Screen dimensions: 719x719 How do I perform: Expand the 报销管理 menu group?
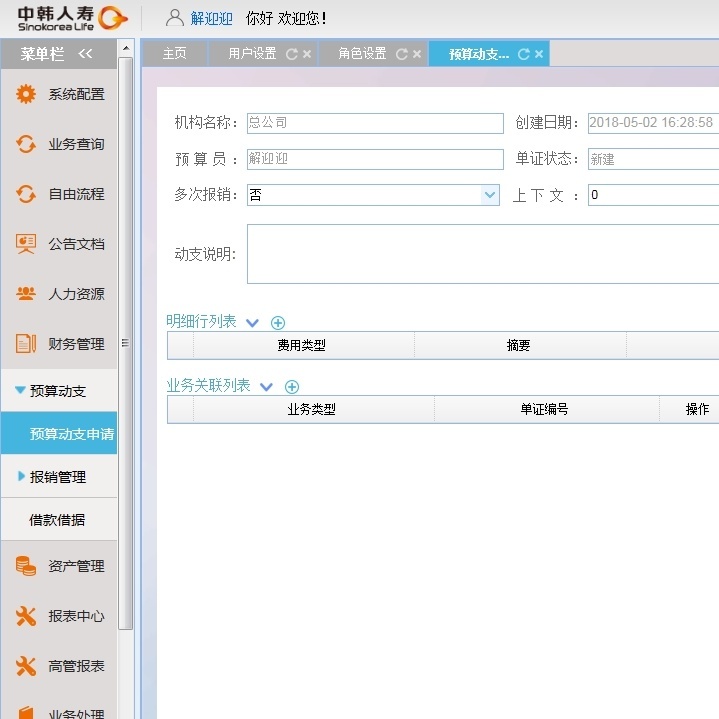21,477
